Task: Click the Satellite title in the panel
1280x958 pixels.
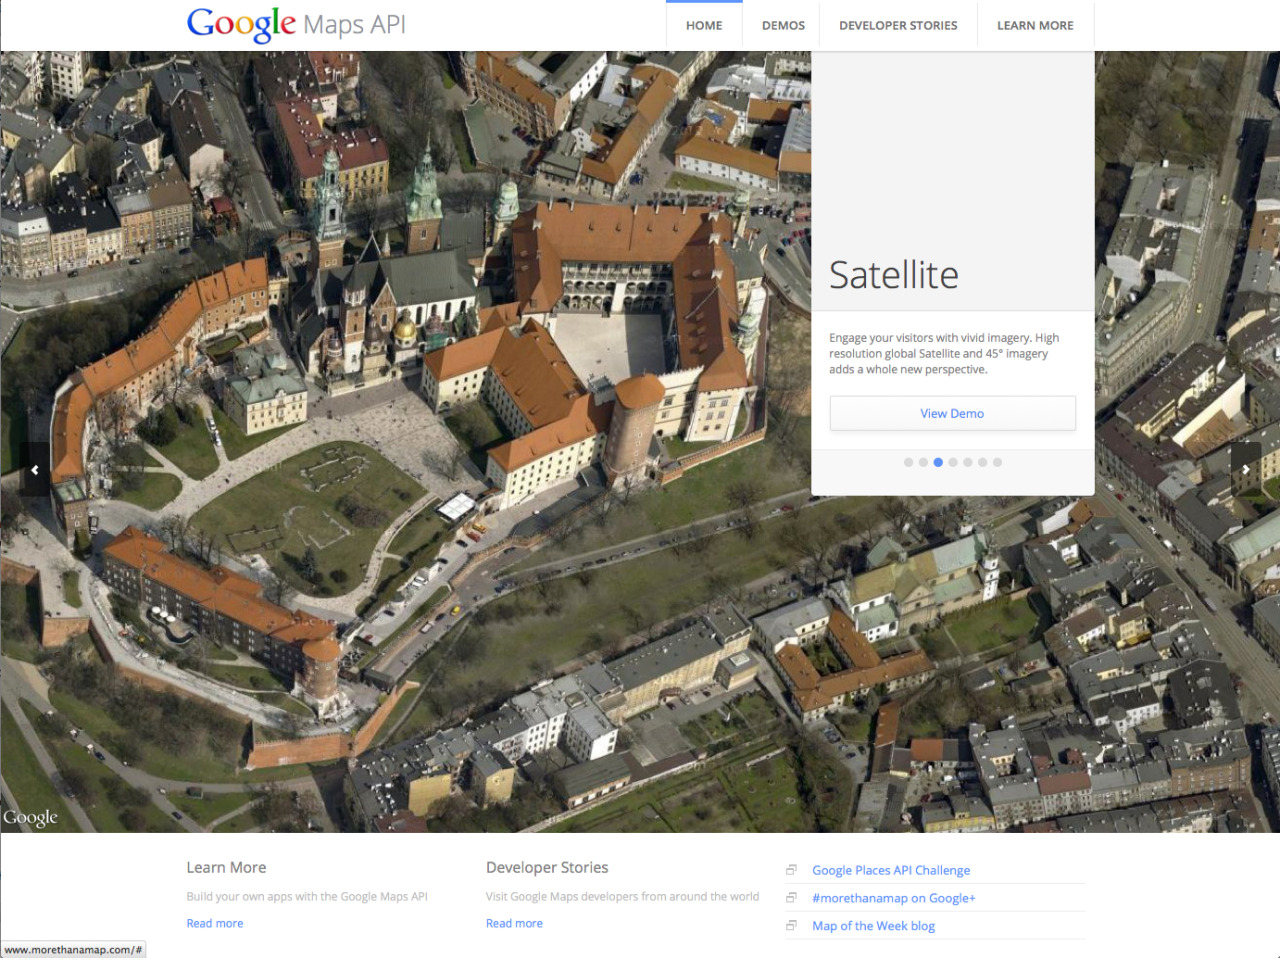Action: coord(894,274)
